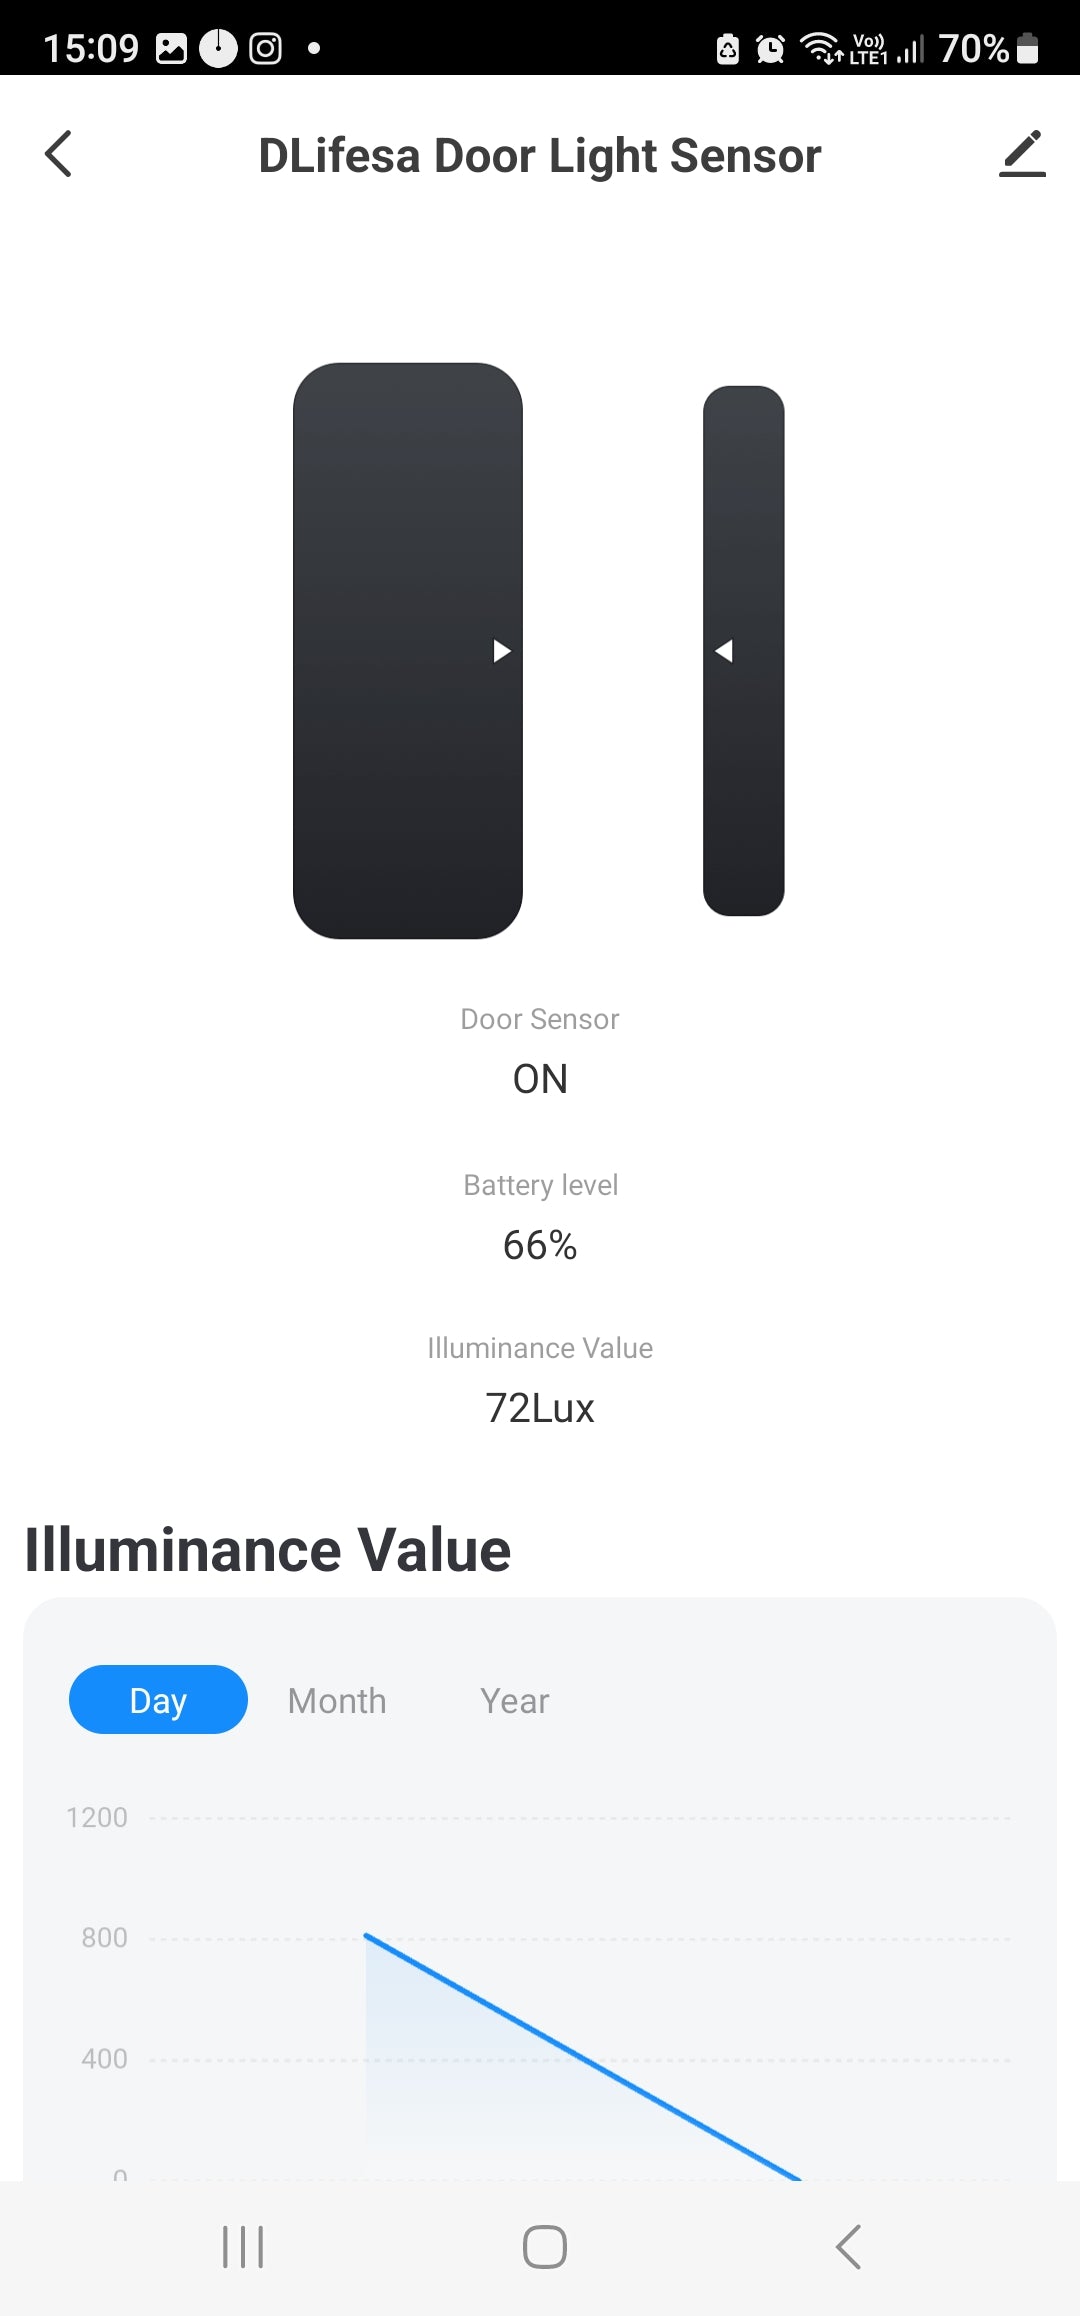Tap the back arrow in the header
The width and height of the screenshot is (1080, 2316).
(x=59, y=154)
